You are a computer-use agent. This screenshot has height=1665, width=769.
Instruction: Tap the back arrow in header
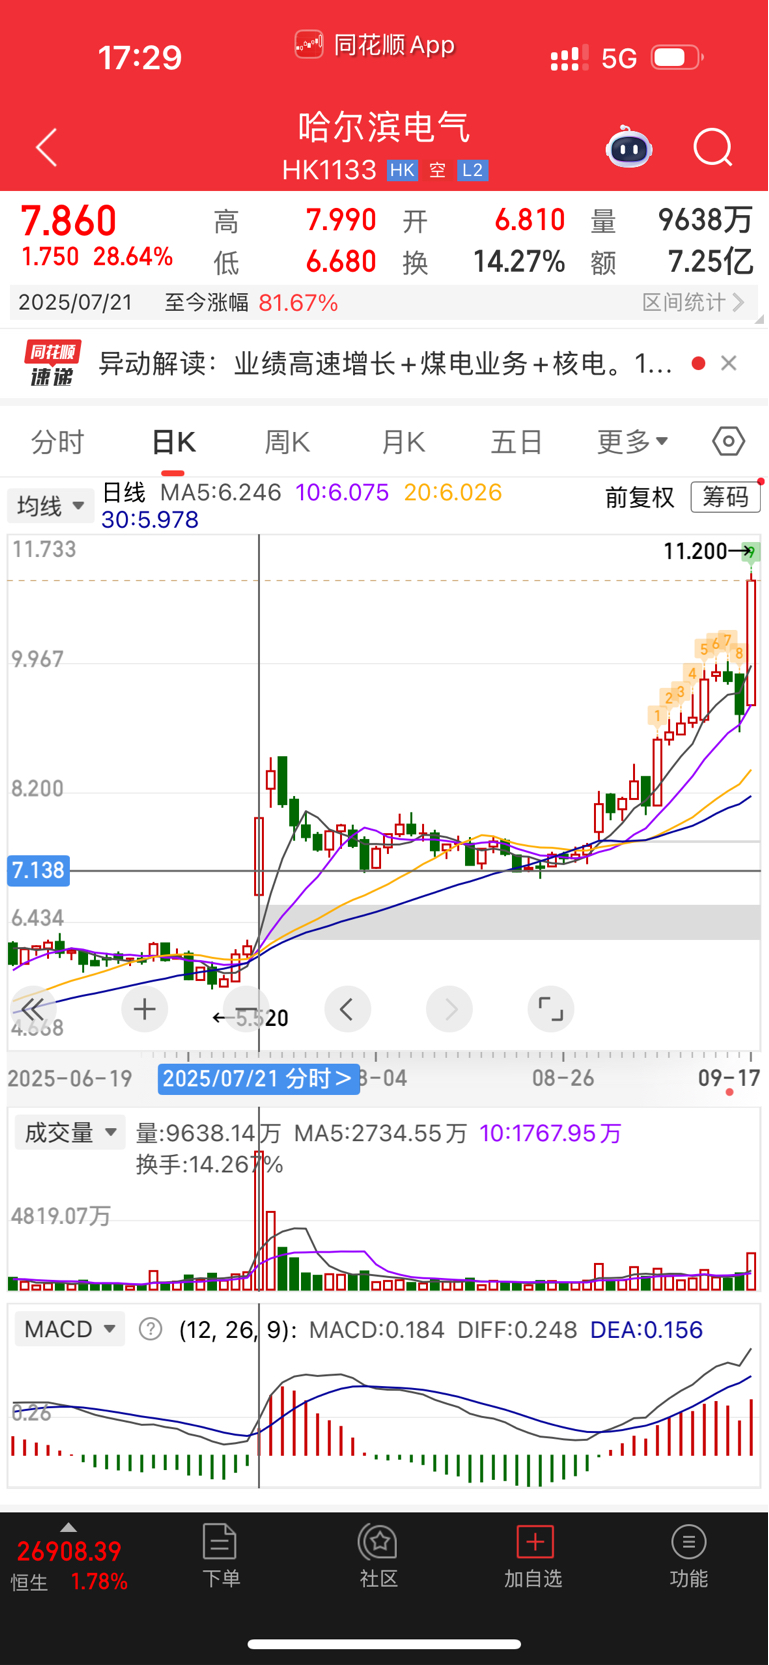click(x=47, y=148)
